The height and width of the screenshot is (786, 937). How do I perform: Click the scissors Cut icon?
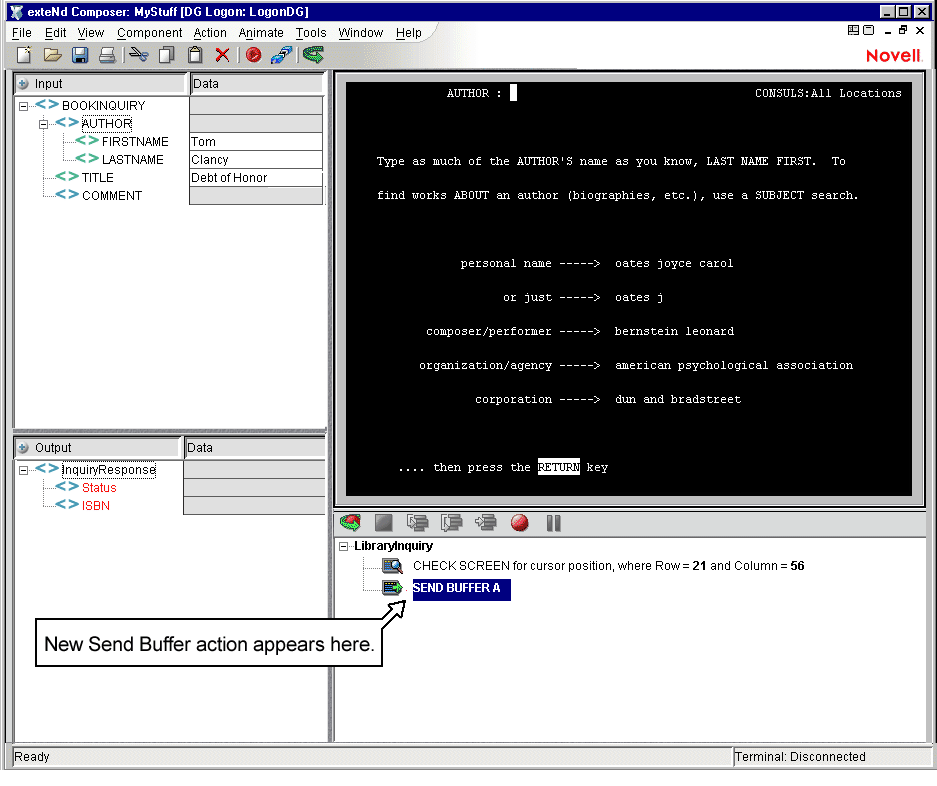139,55
